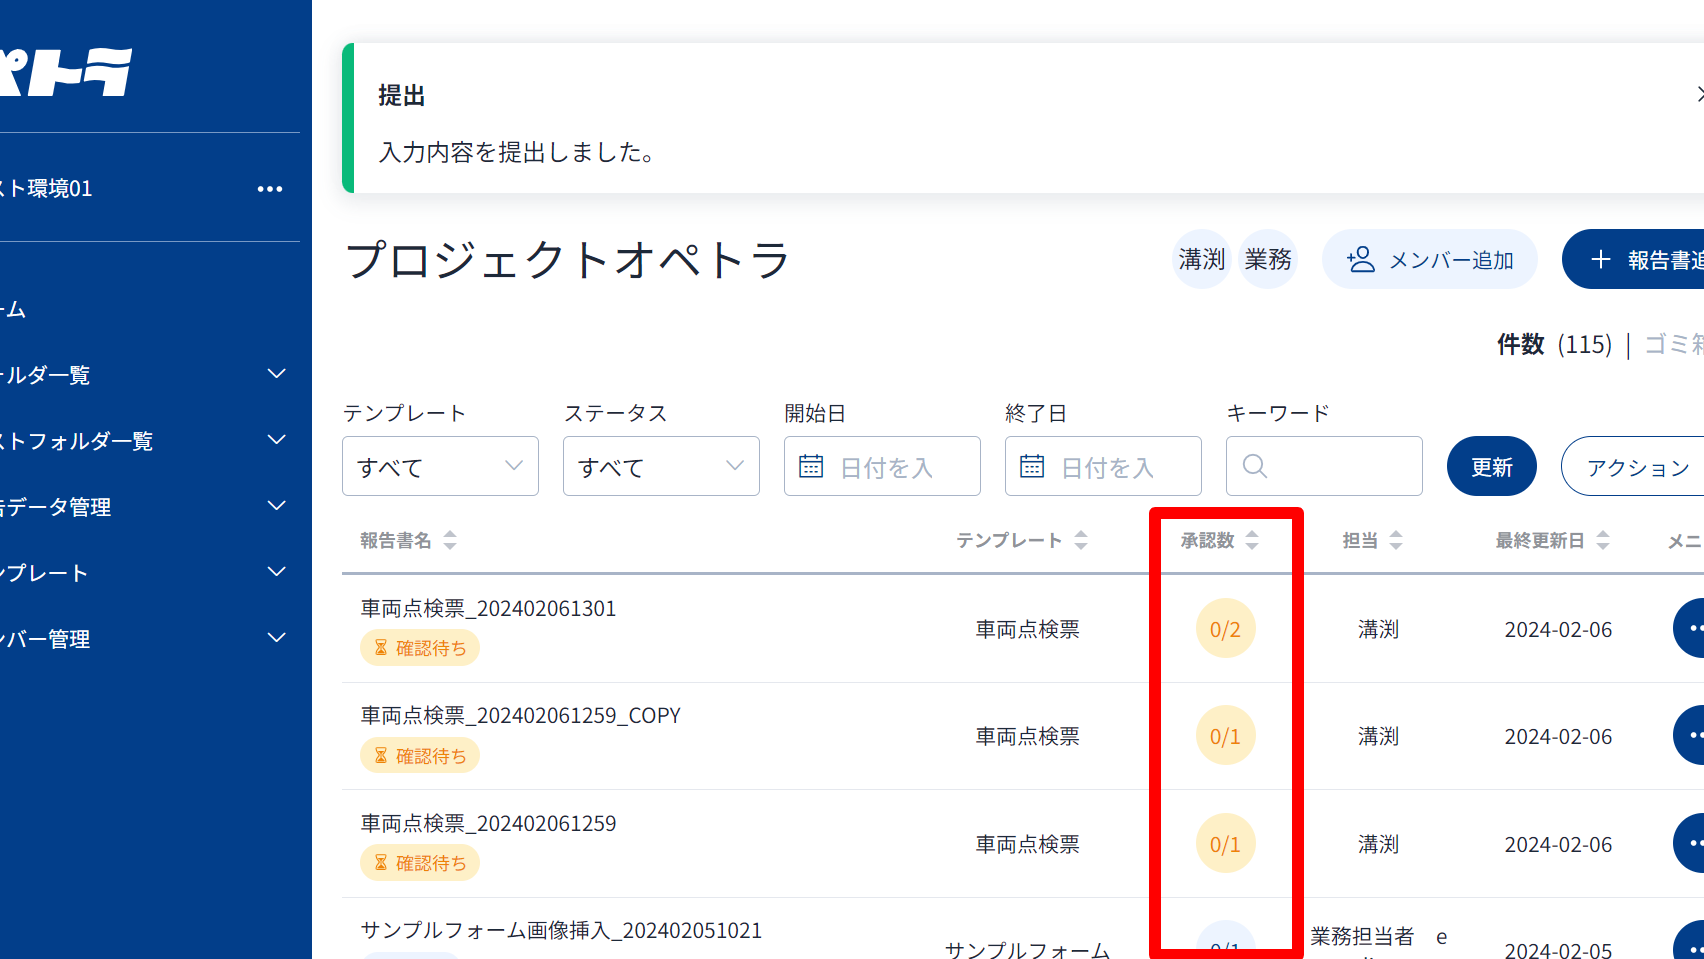The height and width of the screenshot is (959, 1704).
Task: Click the メンバー追加 button
Action: tap(1430, 260)
